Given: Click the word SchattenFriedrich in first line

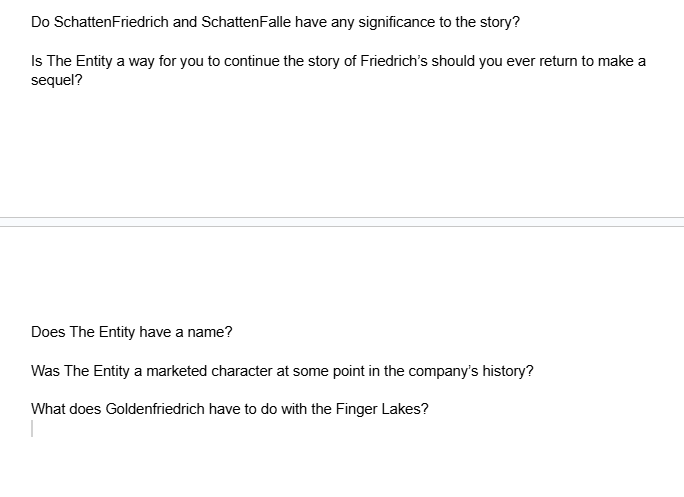Looking at the screenshot, I should 111,22.
